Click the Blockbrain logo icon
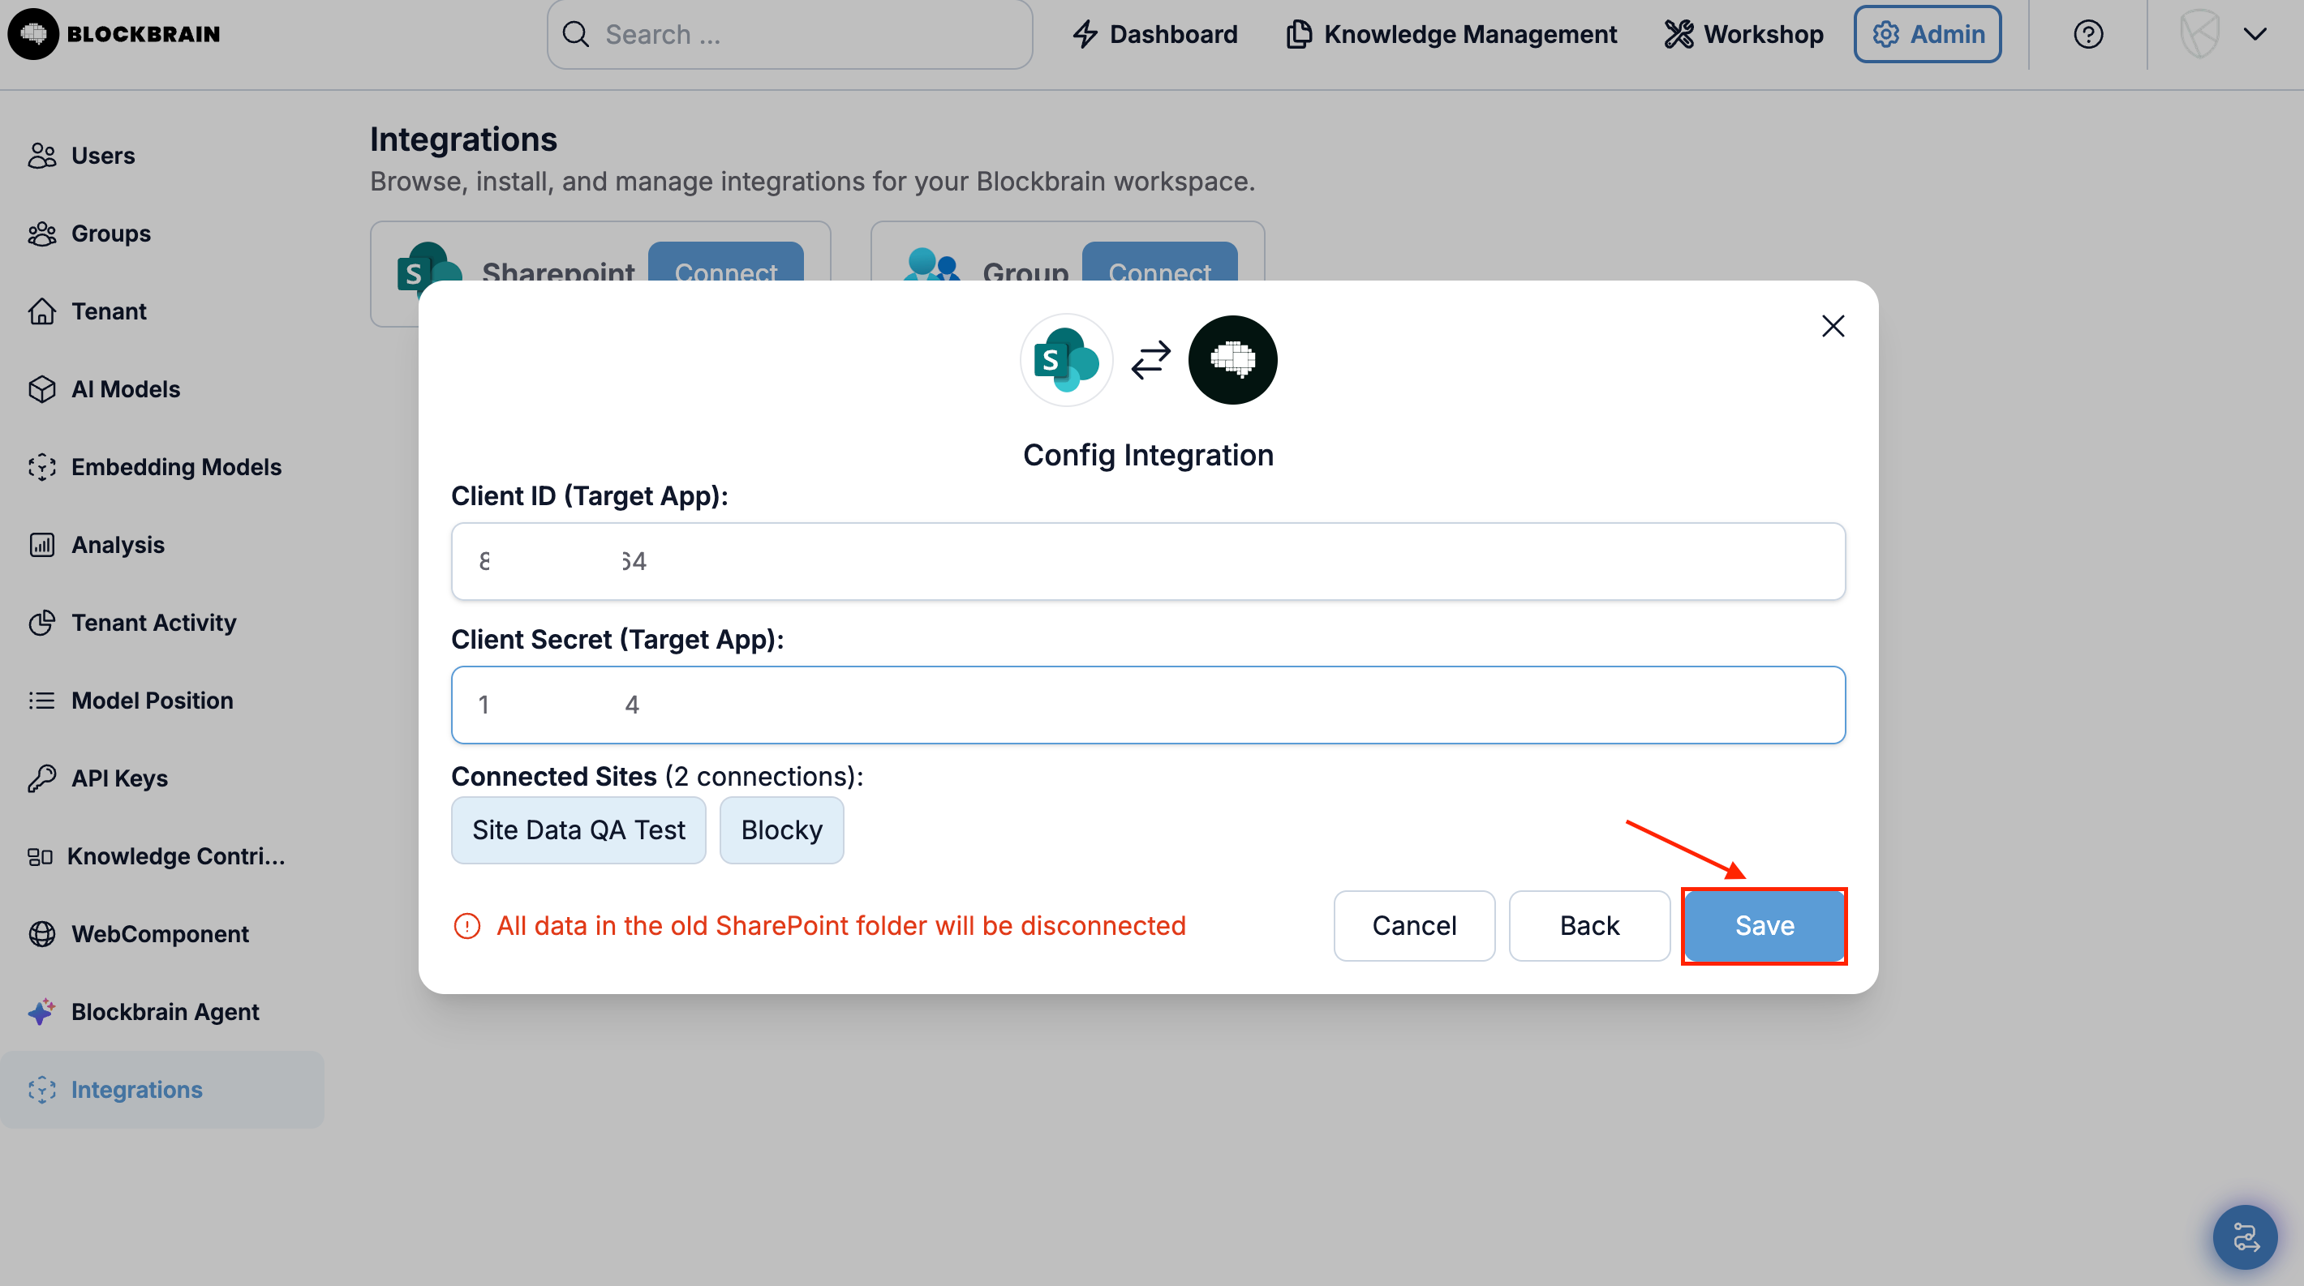Viewport: 2304px width, 1286px height. tap(33, 34)
